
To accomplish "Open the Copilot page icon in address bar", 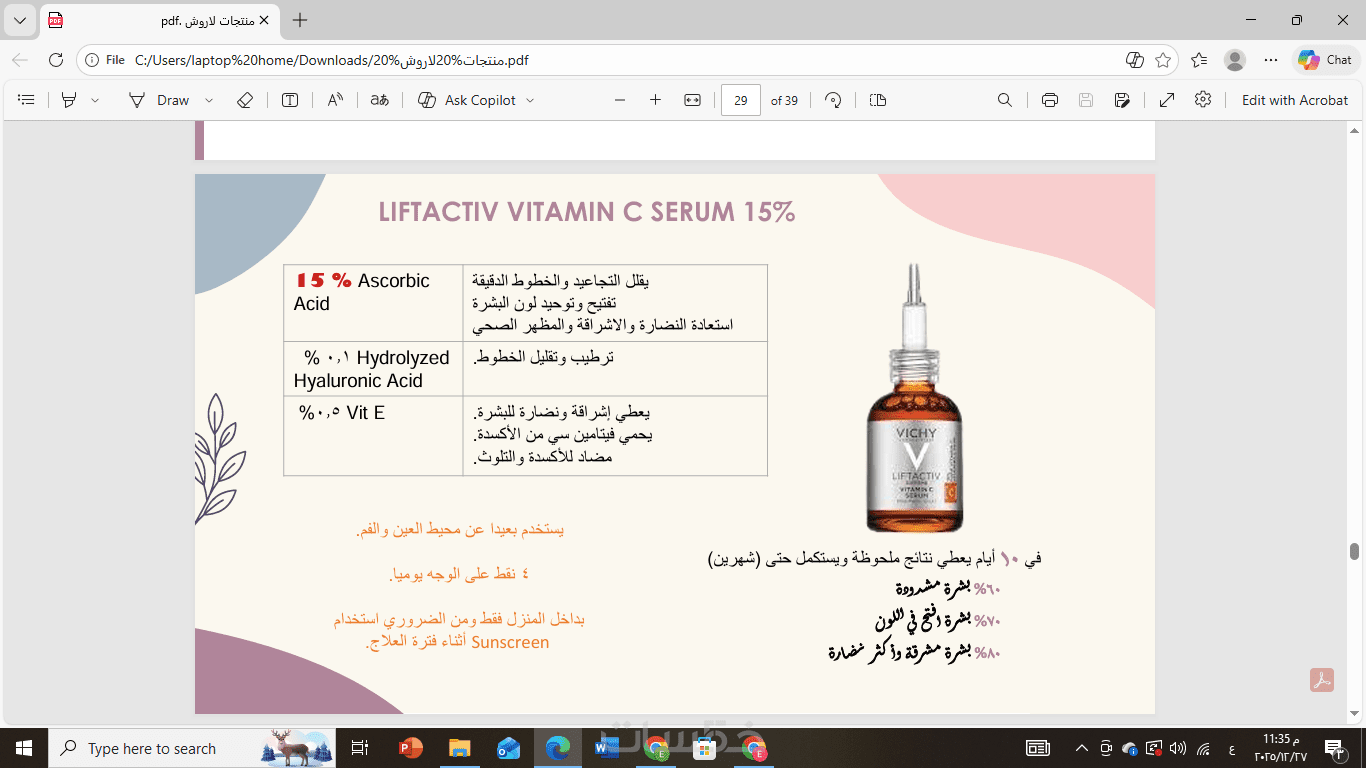I will (x=1135, y=60).
